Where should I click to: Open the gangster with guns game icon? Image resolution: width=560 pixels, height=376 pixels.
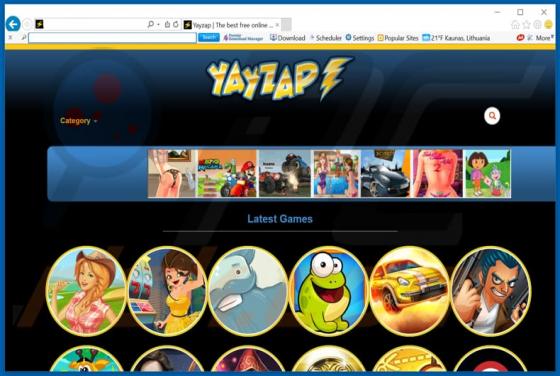pos(491,291)
